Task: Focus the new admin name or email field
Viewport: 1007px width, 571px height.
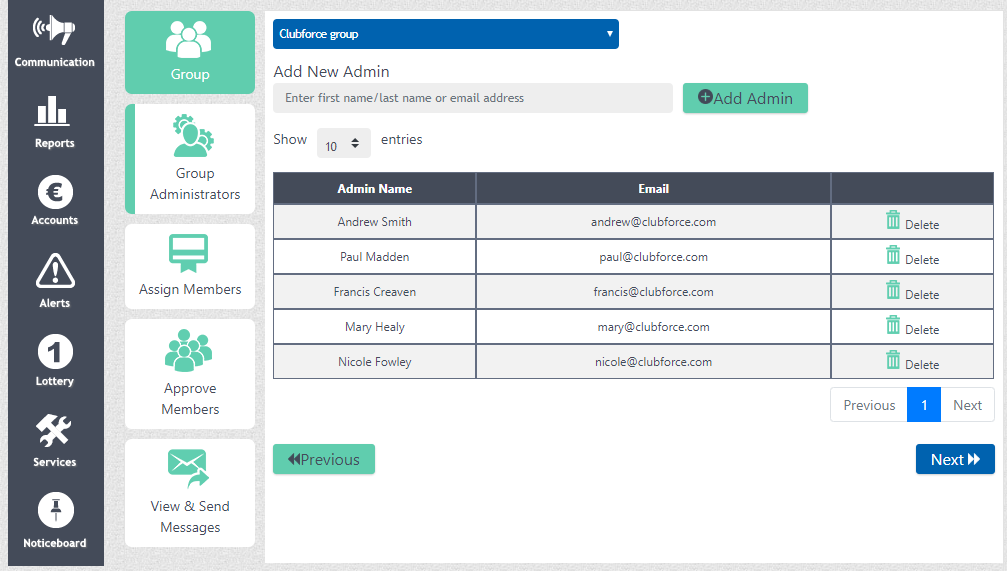Action: [x=473, y=98]
